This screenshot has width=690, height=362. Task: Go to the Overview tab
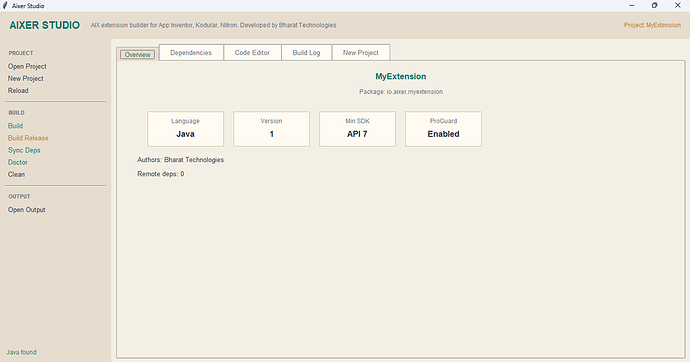pos(138,55)
